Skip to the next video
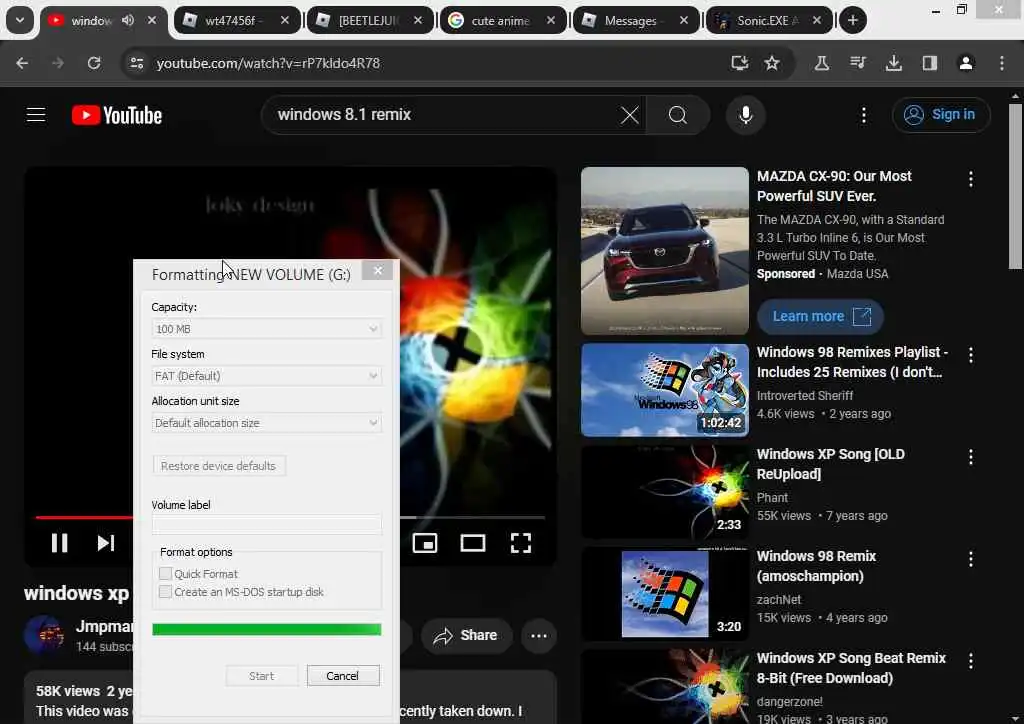This screenshot has width=1024, height=724. point(106,543)
